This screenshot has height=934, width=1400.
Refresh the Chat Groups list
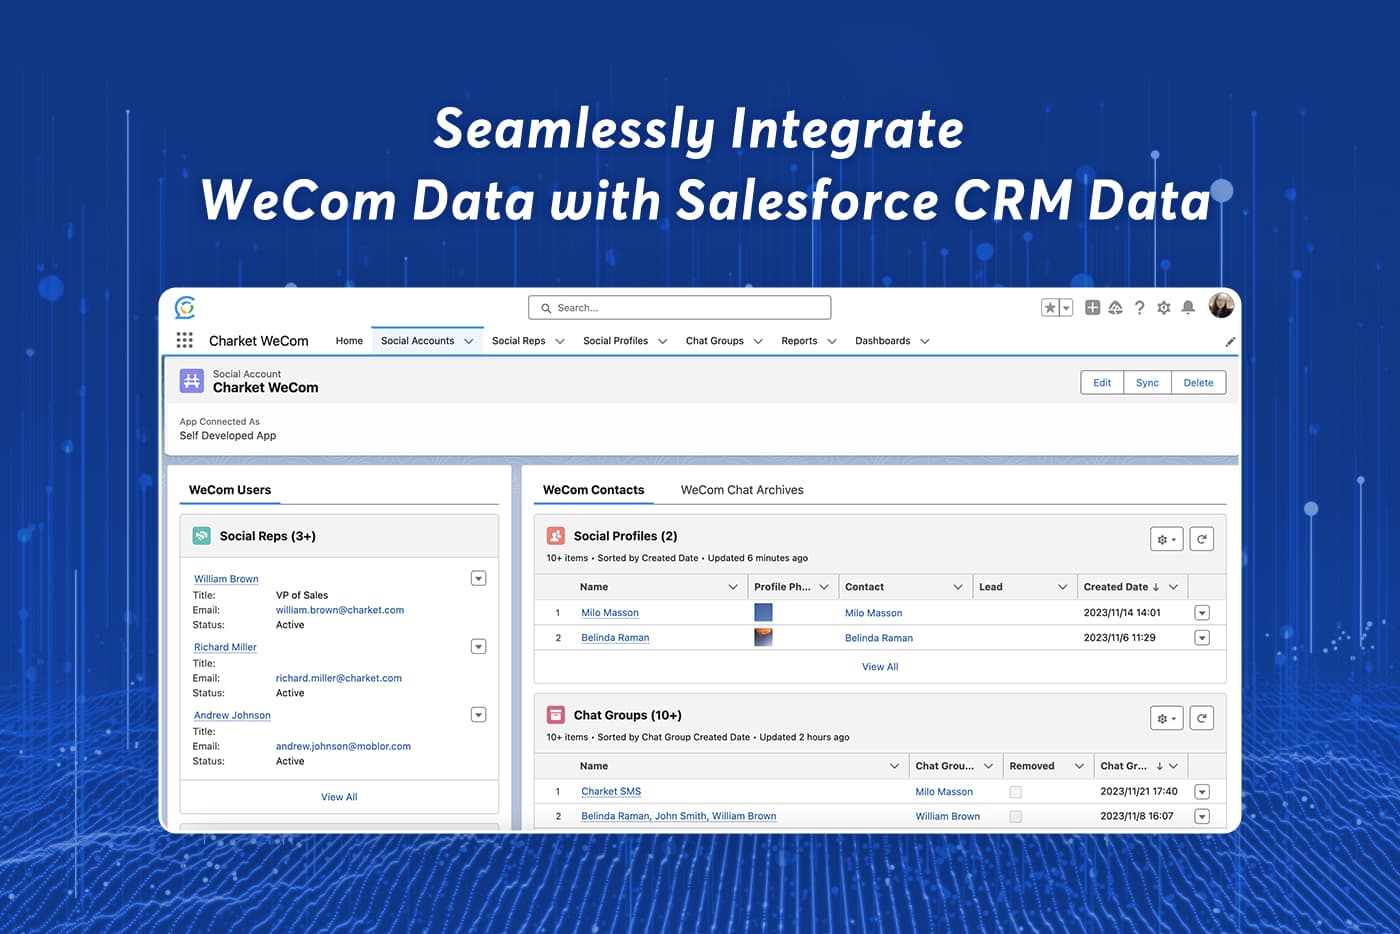(1202, 718)
